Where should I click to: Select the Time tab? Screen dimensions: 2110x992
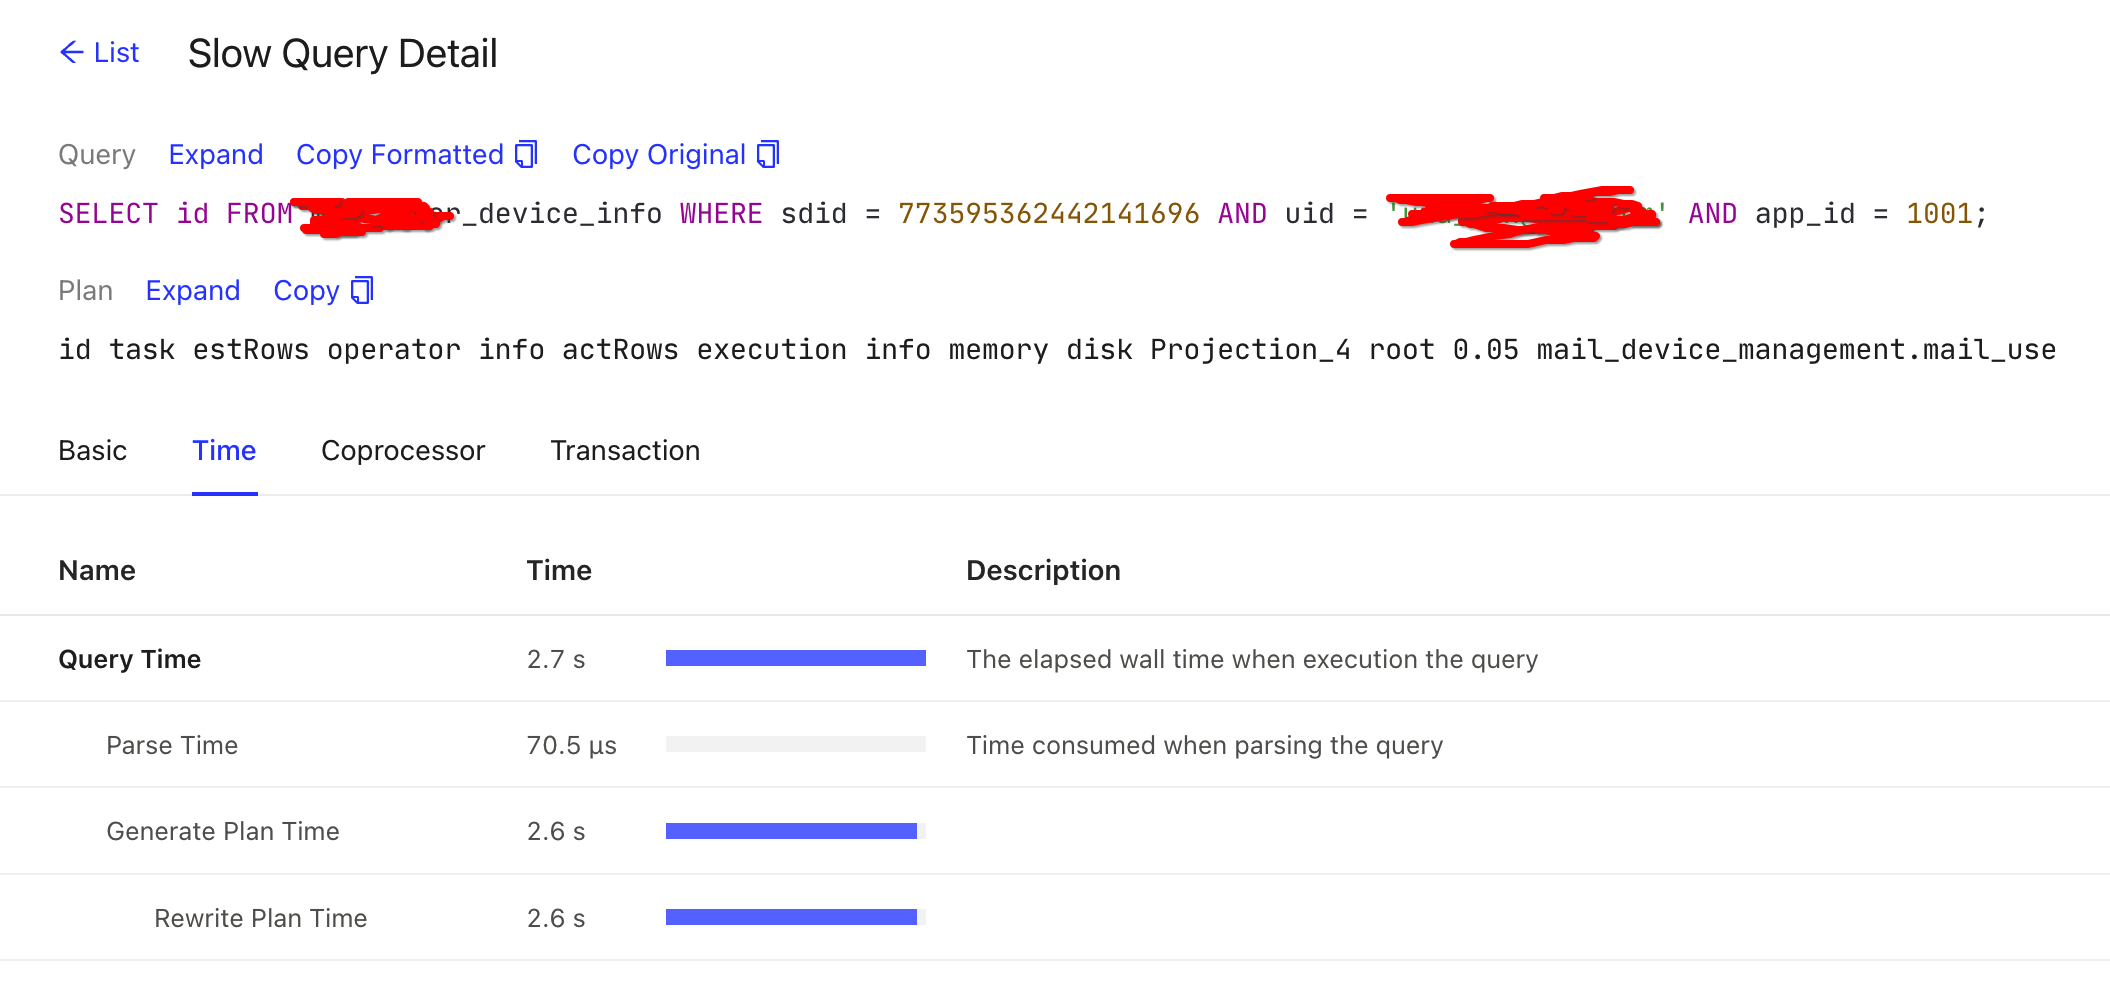click(225, 450)
